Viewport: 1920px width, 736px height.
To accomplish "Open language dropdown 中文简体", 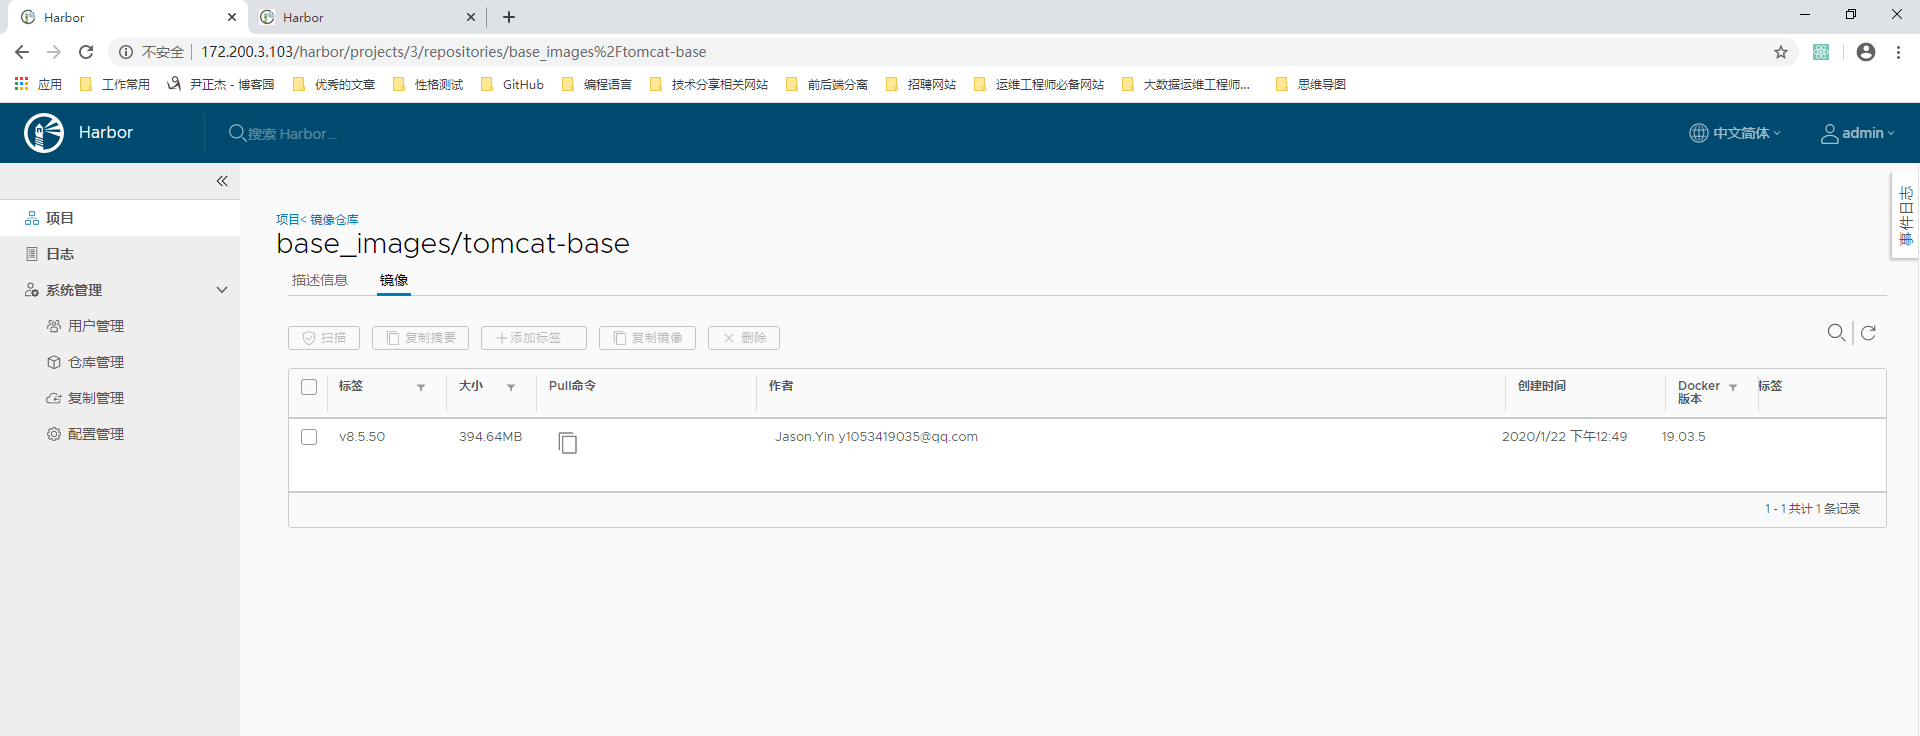I will pos(1735,133).
